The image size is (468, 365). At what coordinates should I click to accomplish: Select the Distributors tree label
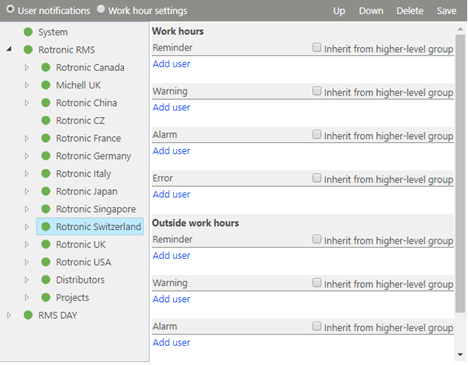(80, 280)
